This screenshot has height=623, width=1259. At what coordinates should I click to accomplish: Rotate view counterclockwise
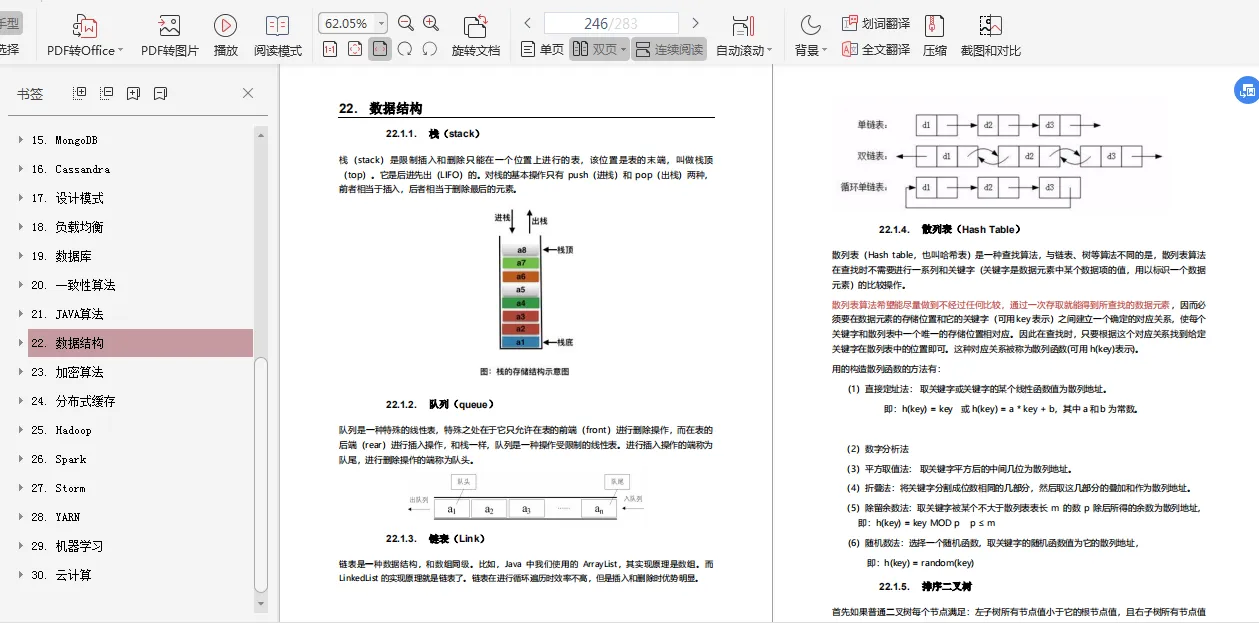(430, 49)
